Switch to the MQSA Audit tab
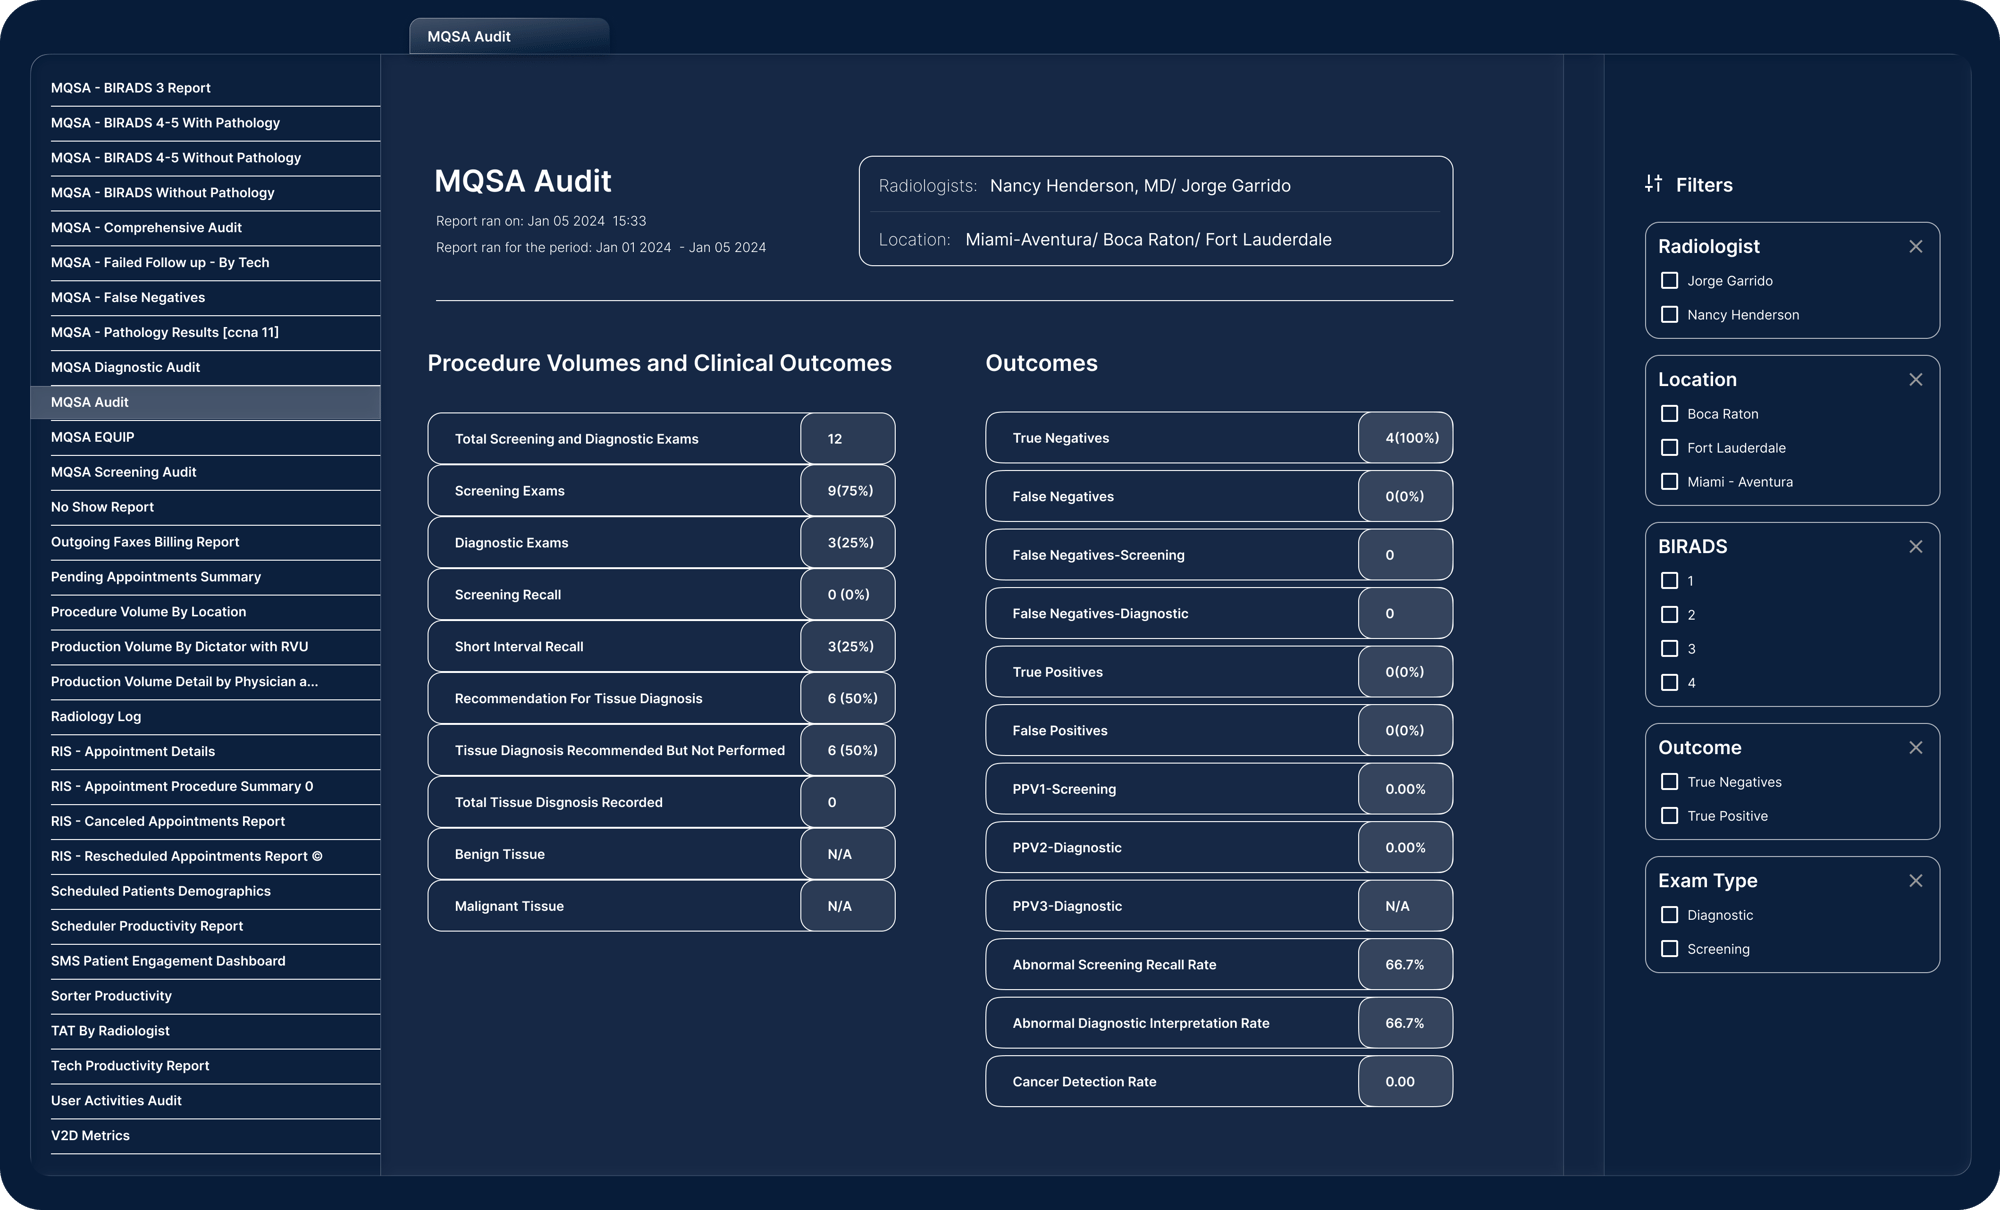 508,36
